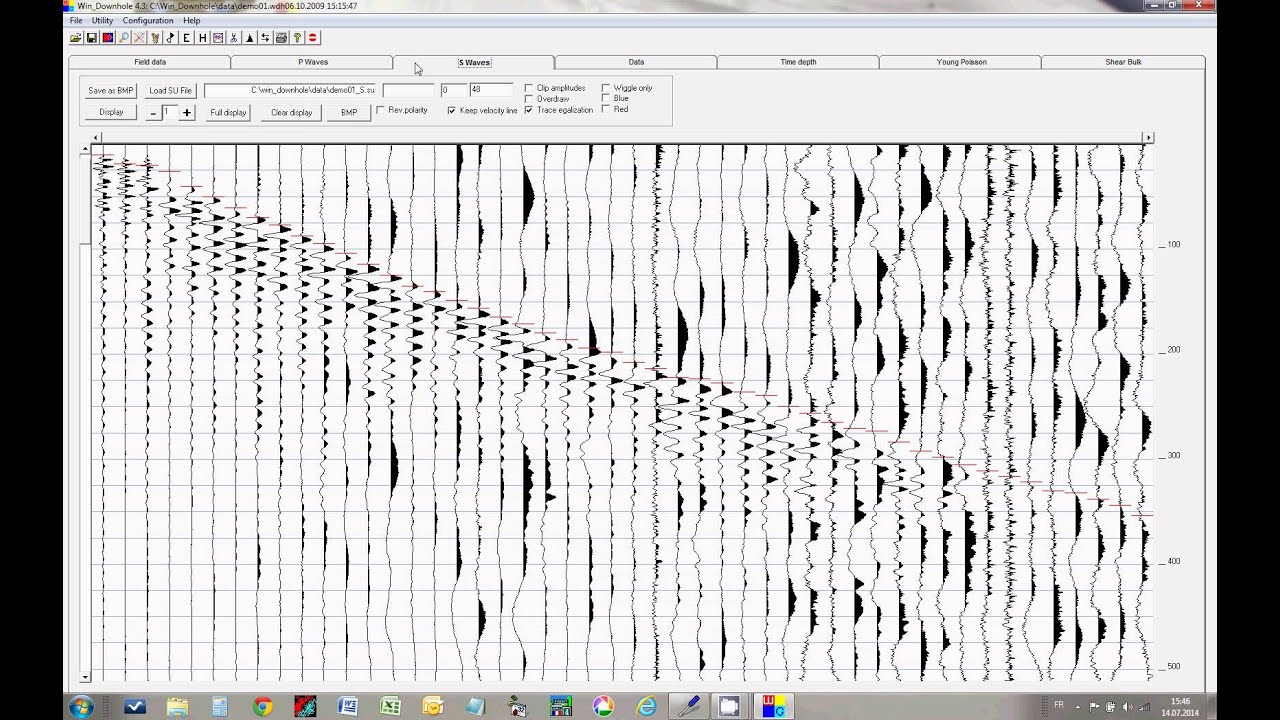The image size is (1280, 720).
Task: Click the input field containing 48
Action: pos(490,90)
